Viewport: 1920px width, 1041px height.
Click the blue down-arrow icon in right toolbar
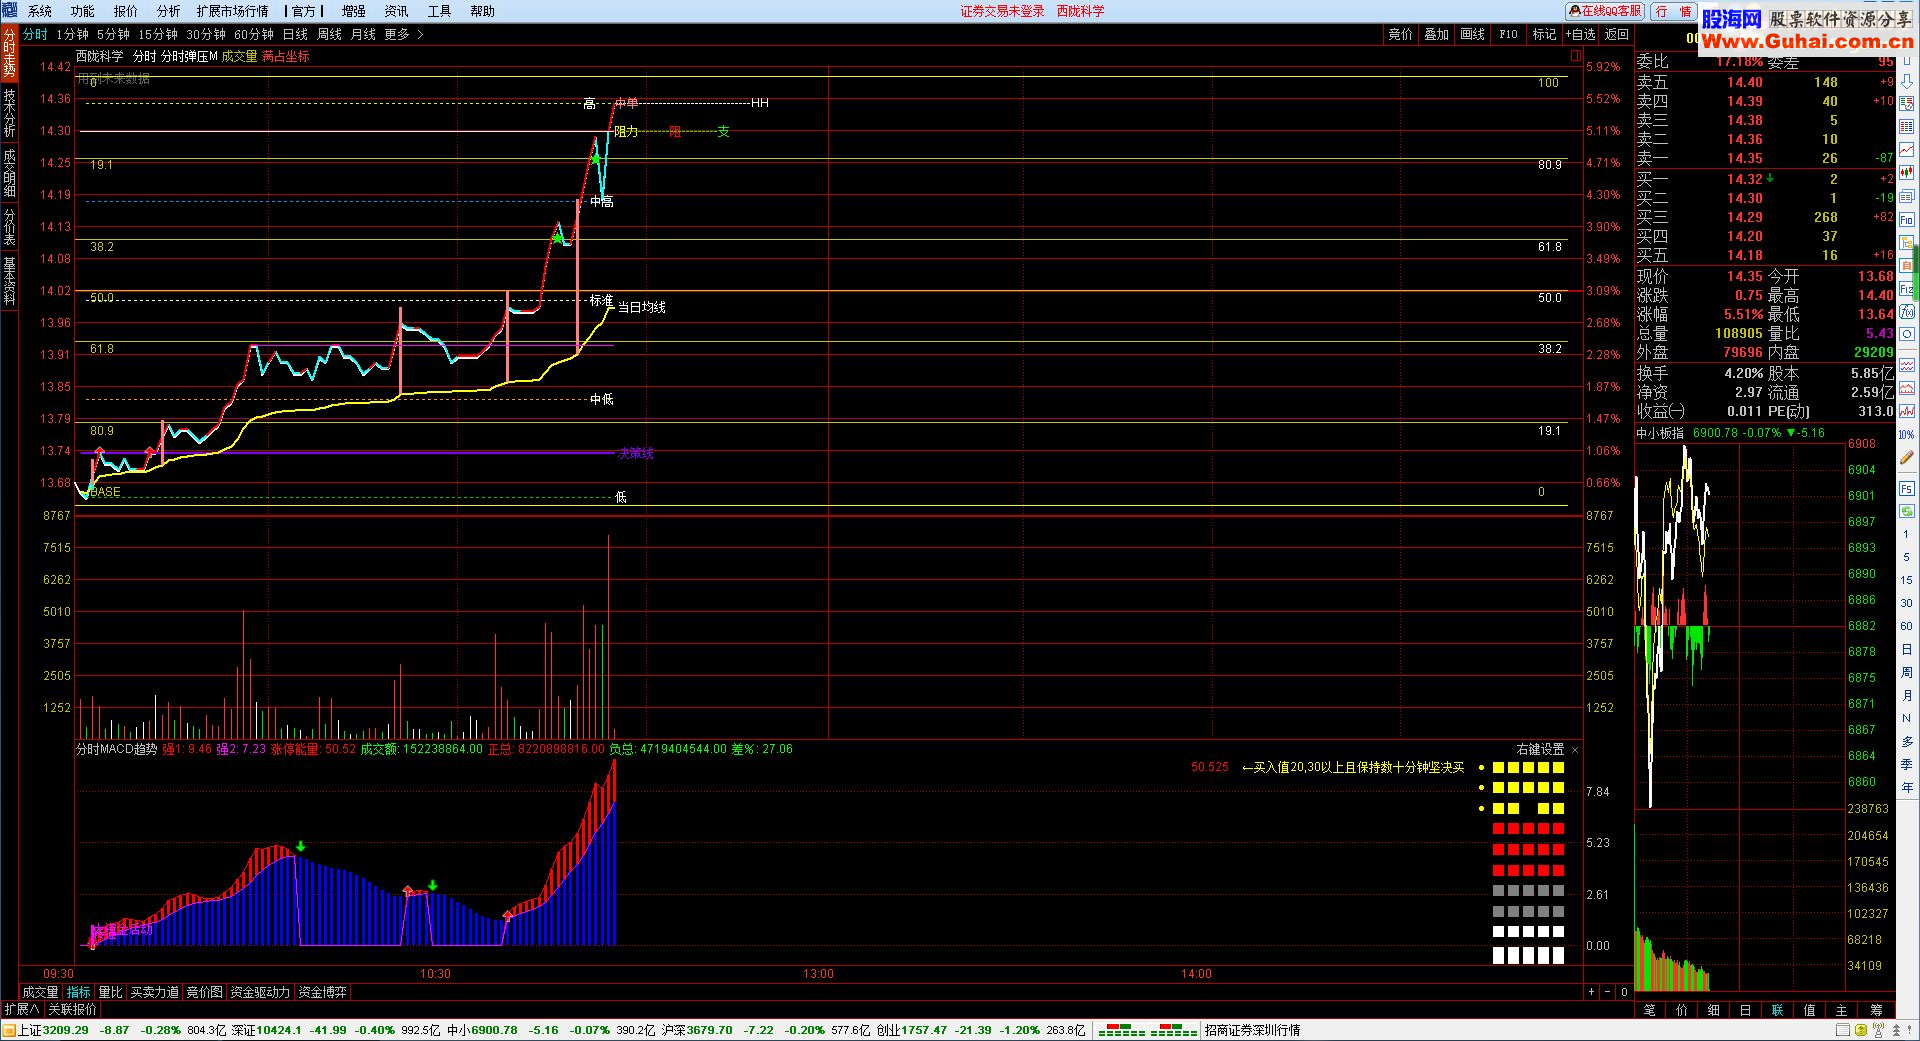click(1907, 82)
